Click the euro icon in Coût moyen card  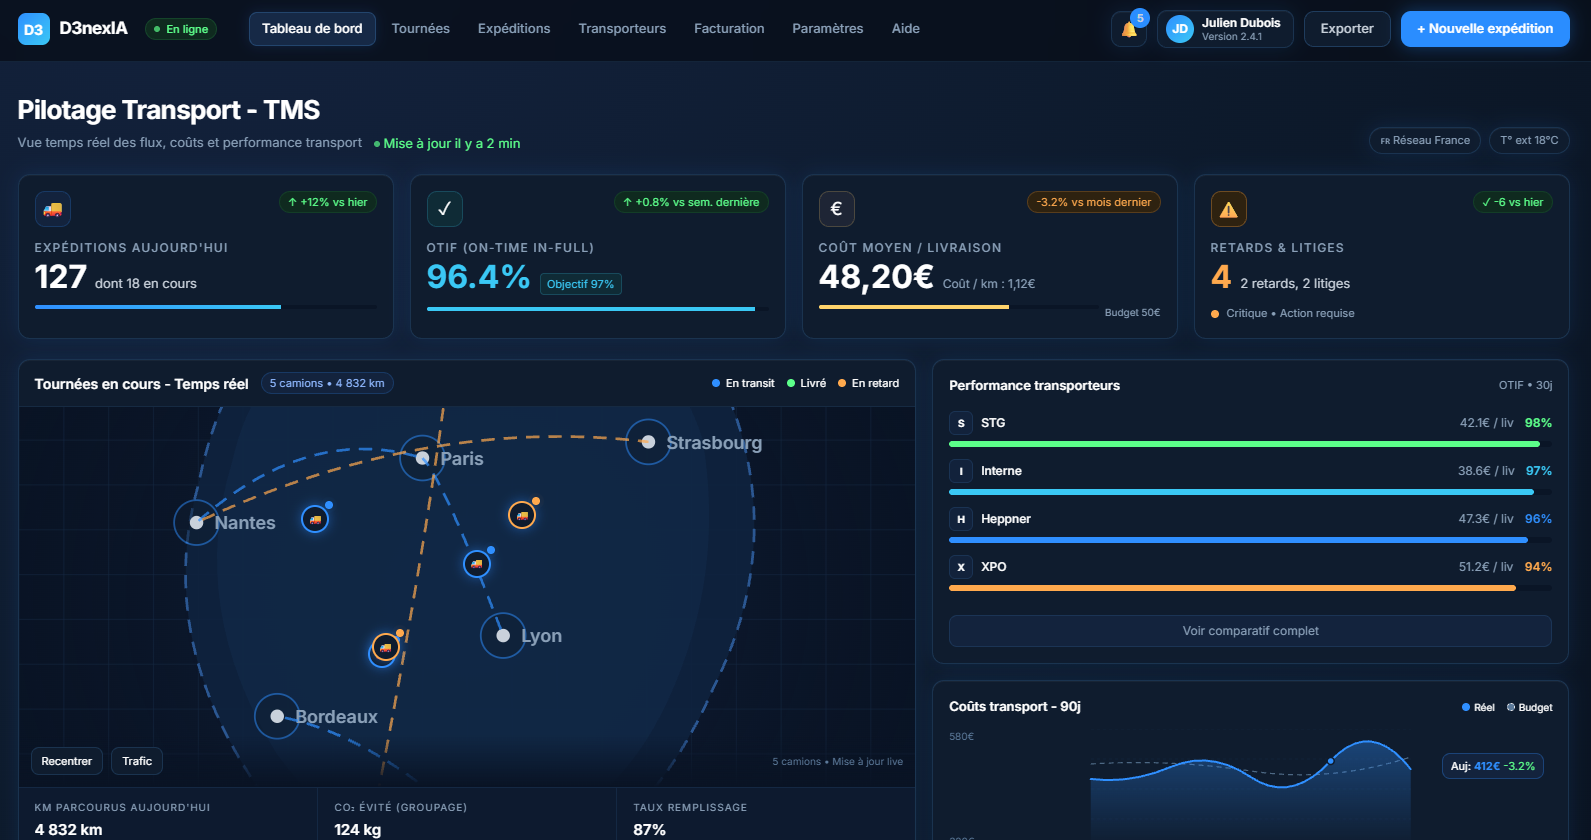836,209
